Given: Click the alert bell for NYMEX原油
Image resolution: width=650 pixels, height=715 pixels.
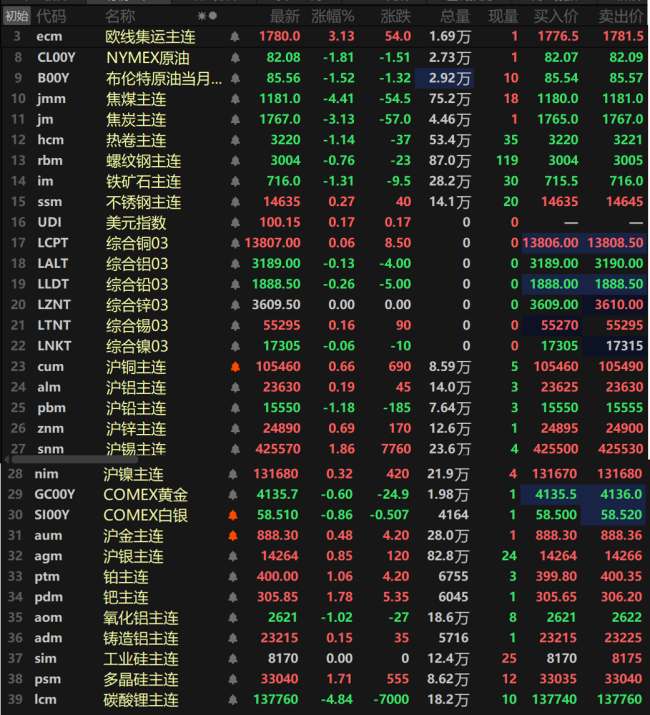Looking at the screenshot, I should (x=235, y=57).
